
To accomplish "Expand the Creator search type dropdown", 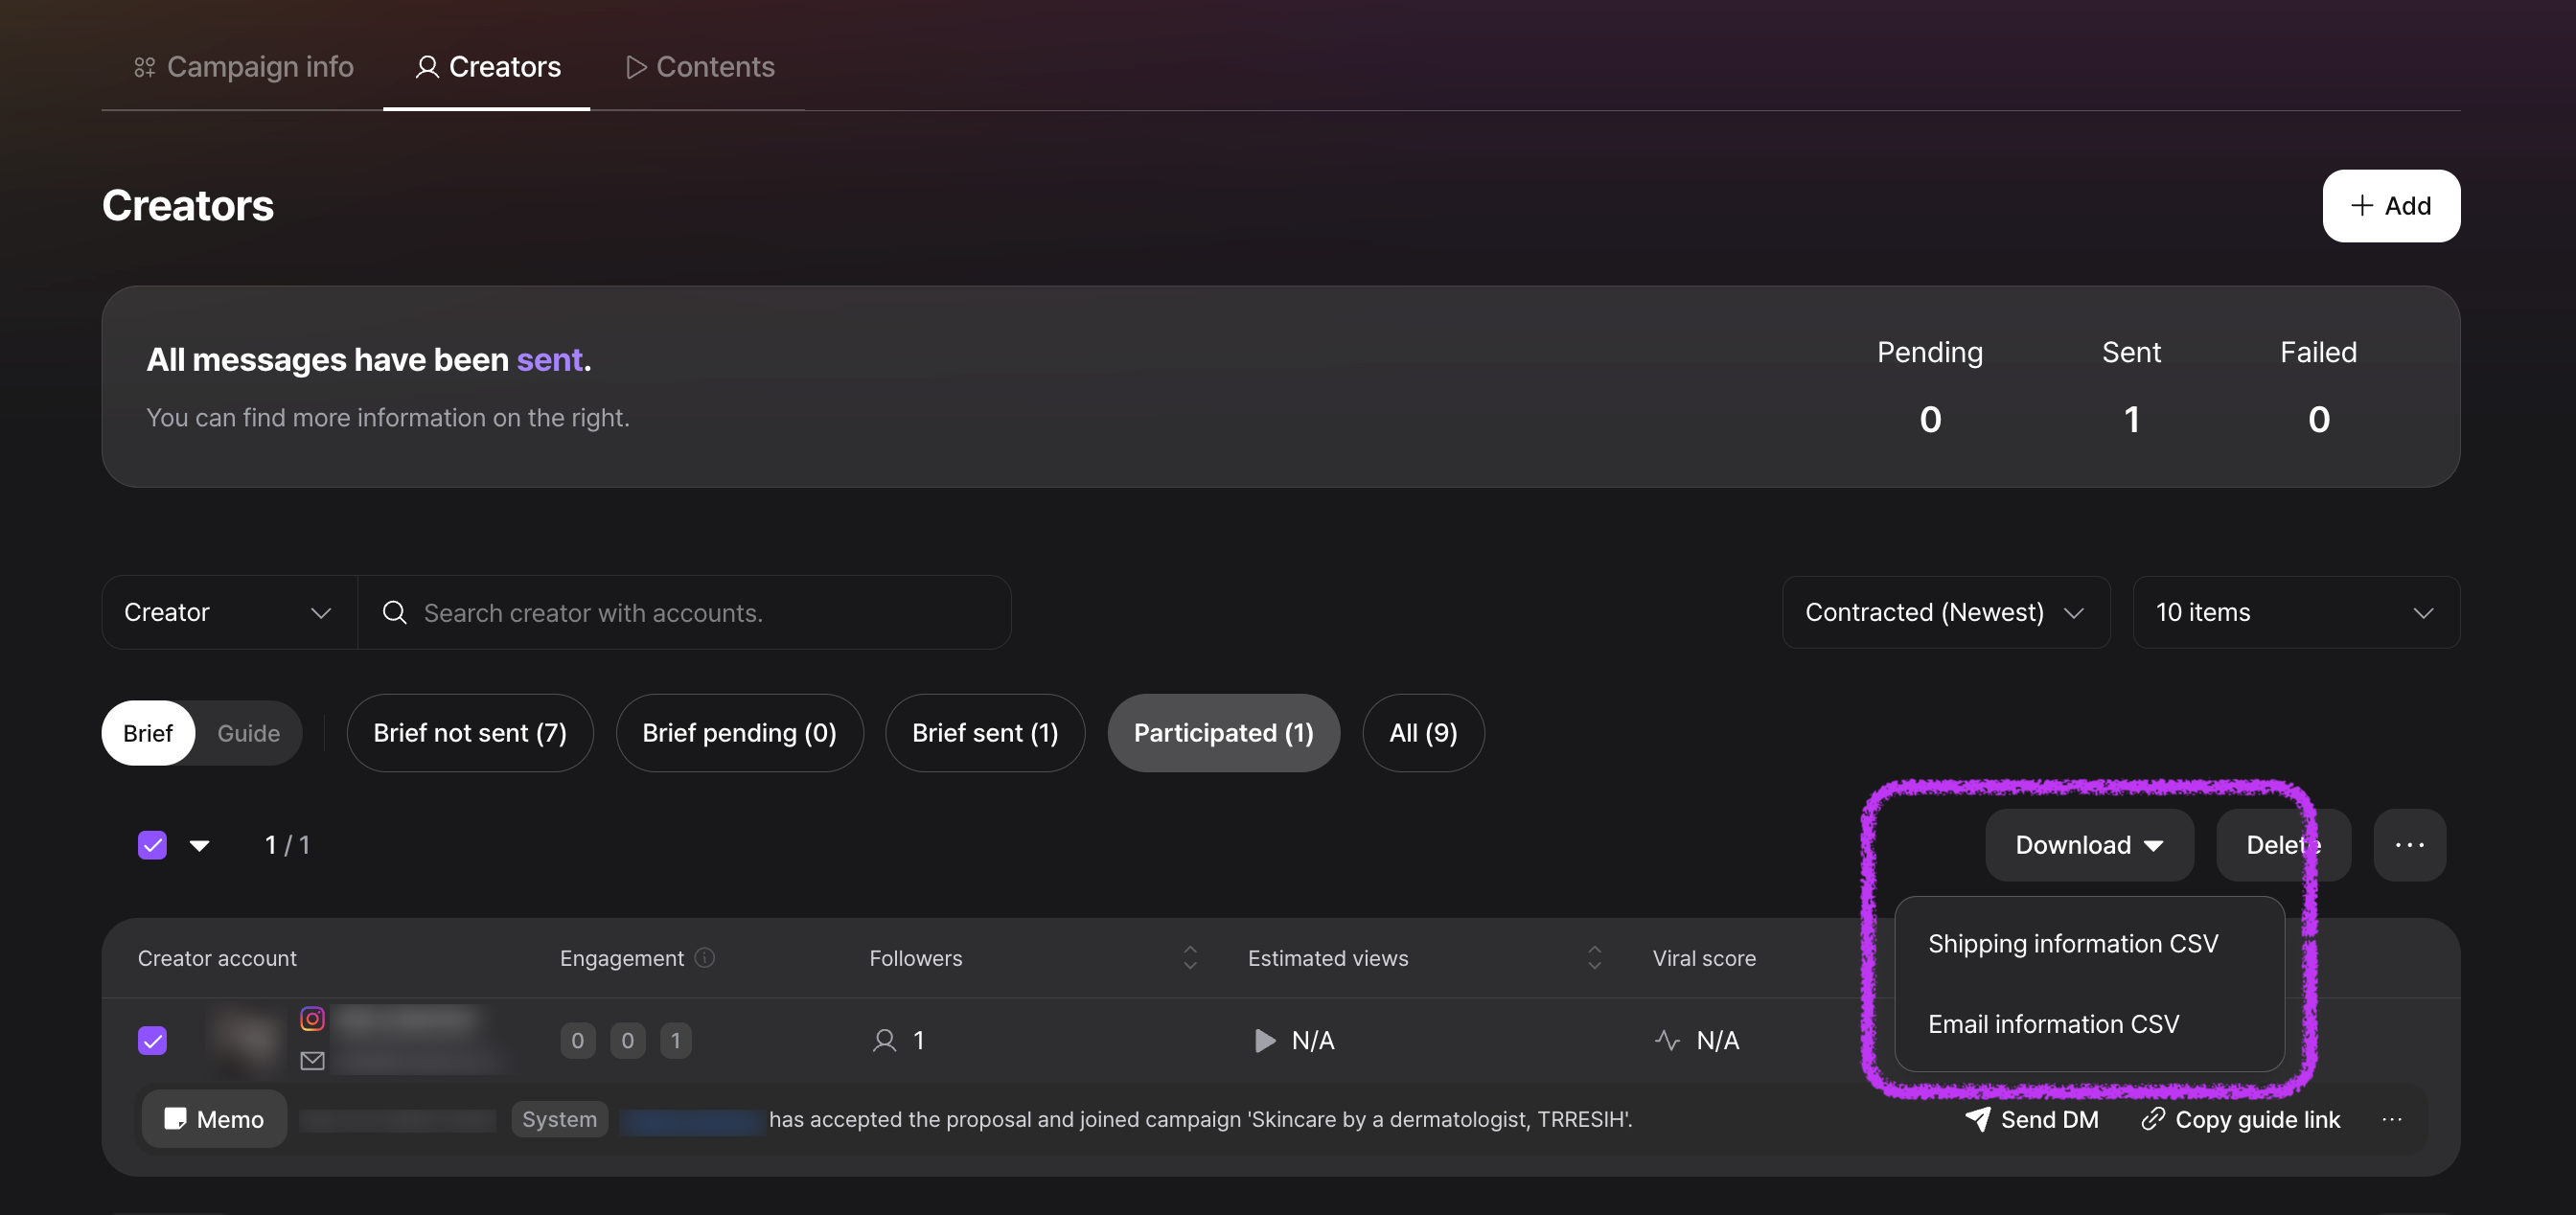I will [x=229, y=612].
